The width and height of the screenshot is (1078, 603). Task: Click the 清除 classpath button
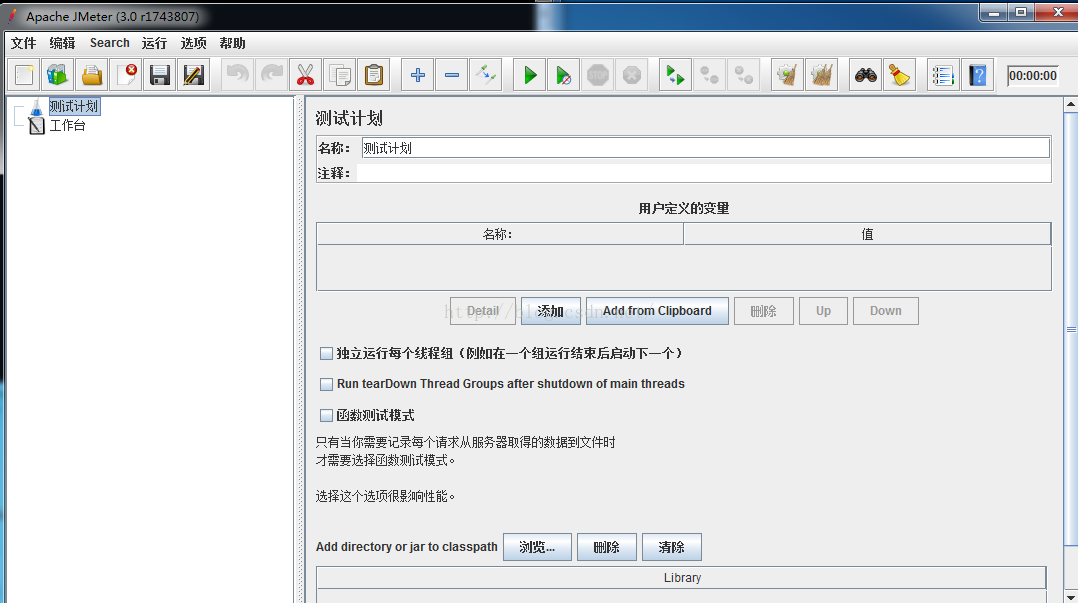672,547
